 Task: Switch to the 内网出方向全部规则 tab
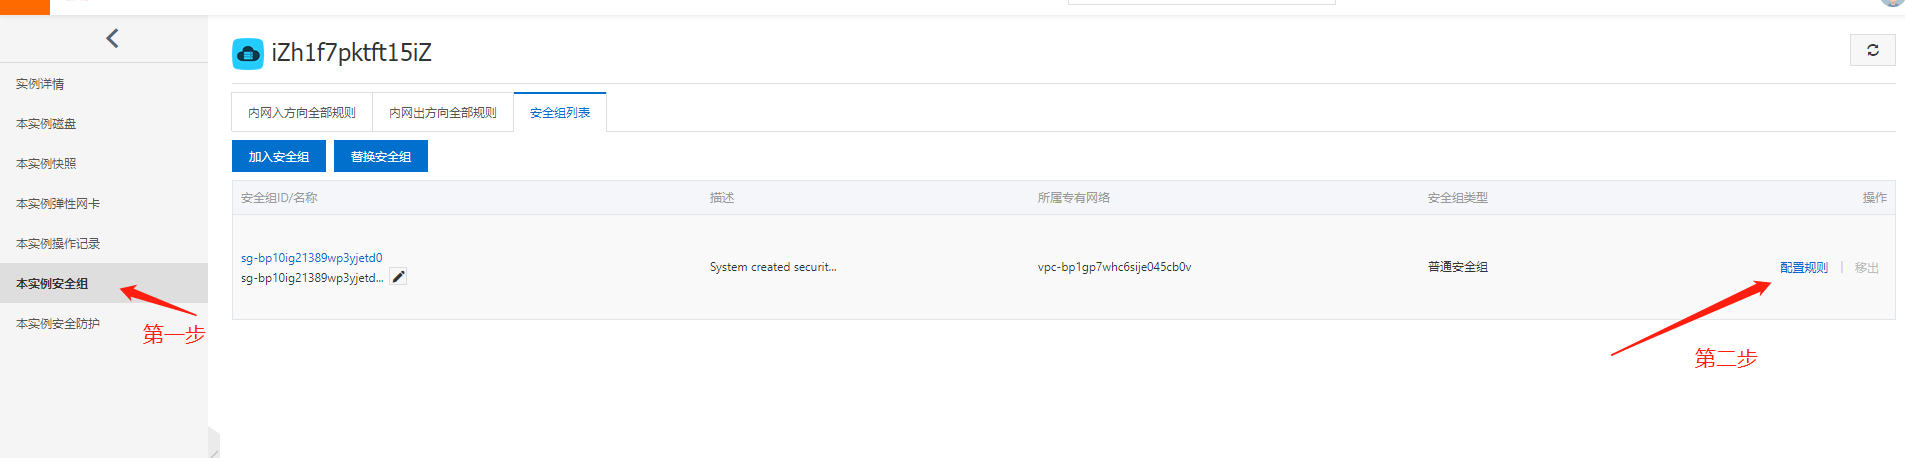pos(443,112)
